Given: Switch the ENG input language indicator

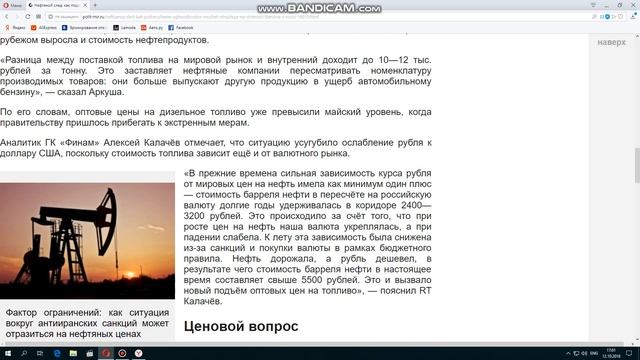Looking at the screenshot, I should (x=594, y=353).
